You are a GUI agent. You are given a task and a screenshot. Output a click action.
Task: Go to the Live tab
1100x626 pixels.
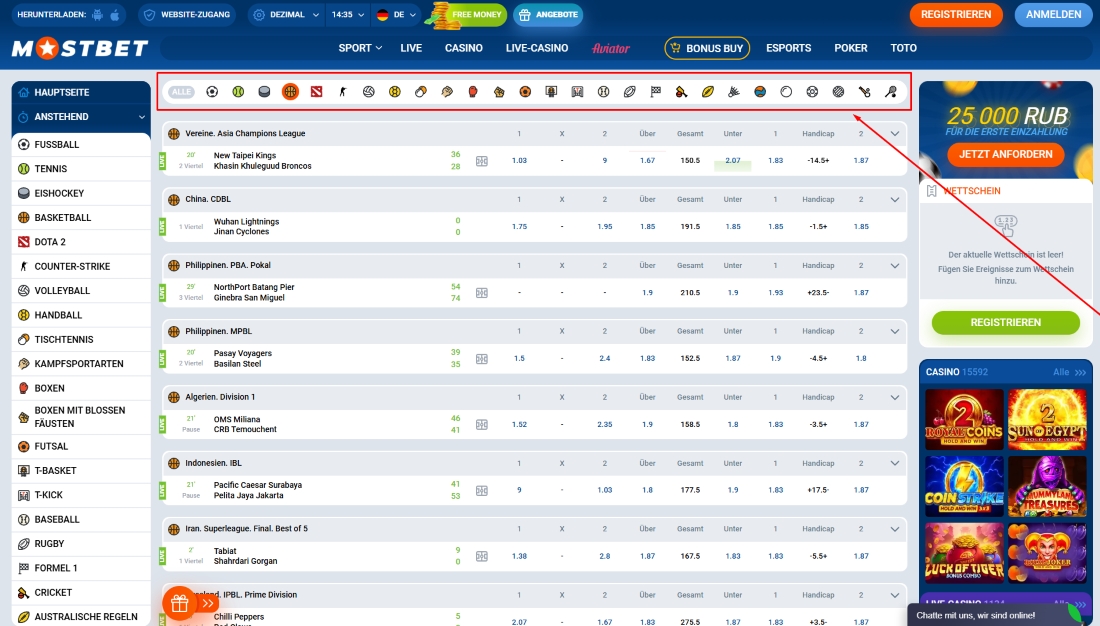tap(411, 48)
